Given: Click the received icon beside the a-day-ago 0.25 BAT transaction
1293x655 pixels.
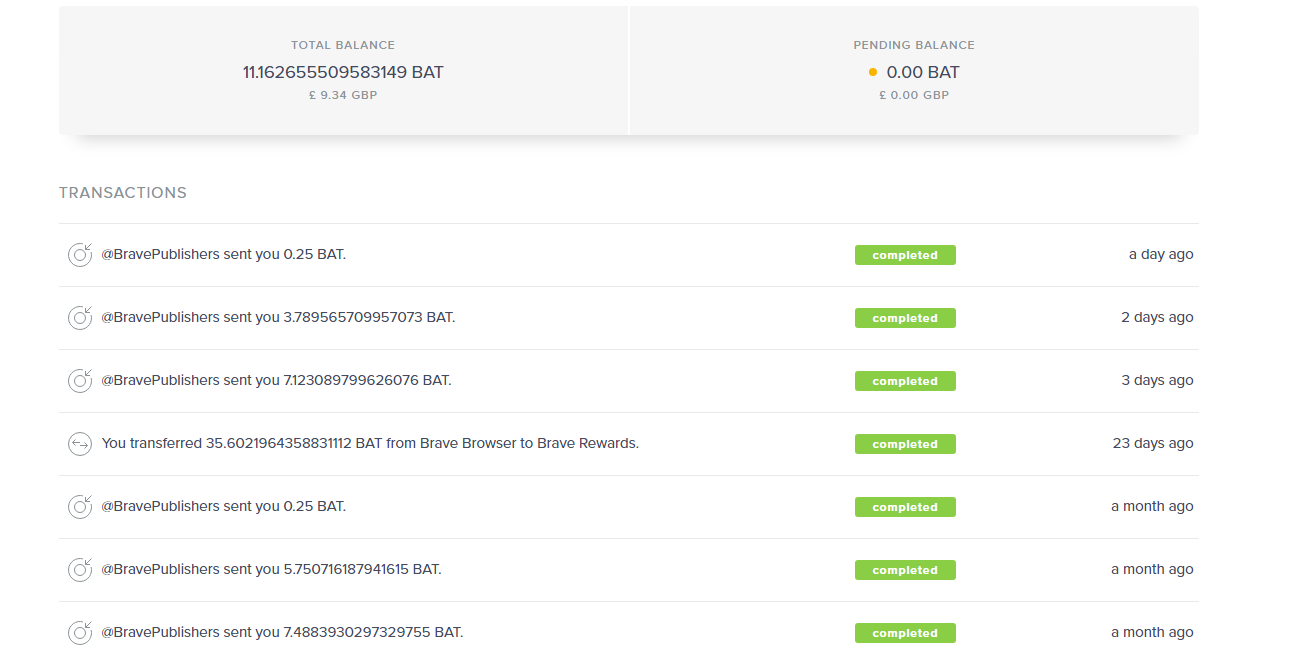Looking at the screenshot, I should click(80, 255).
